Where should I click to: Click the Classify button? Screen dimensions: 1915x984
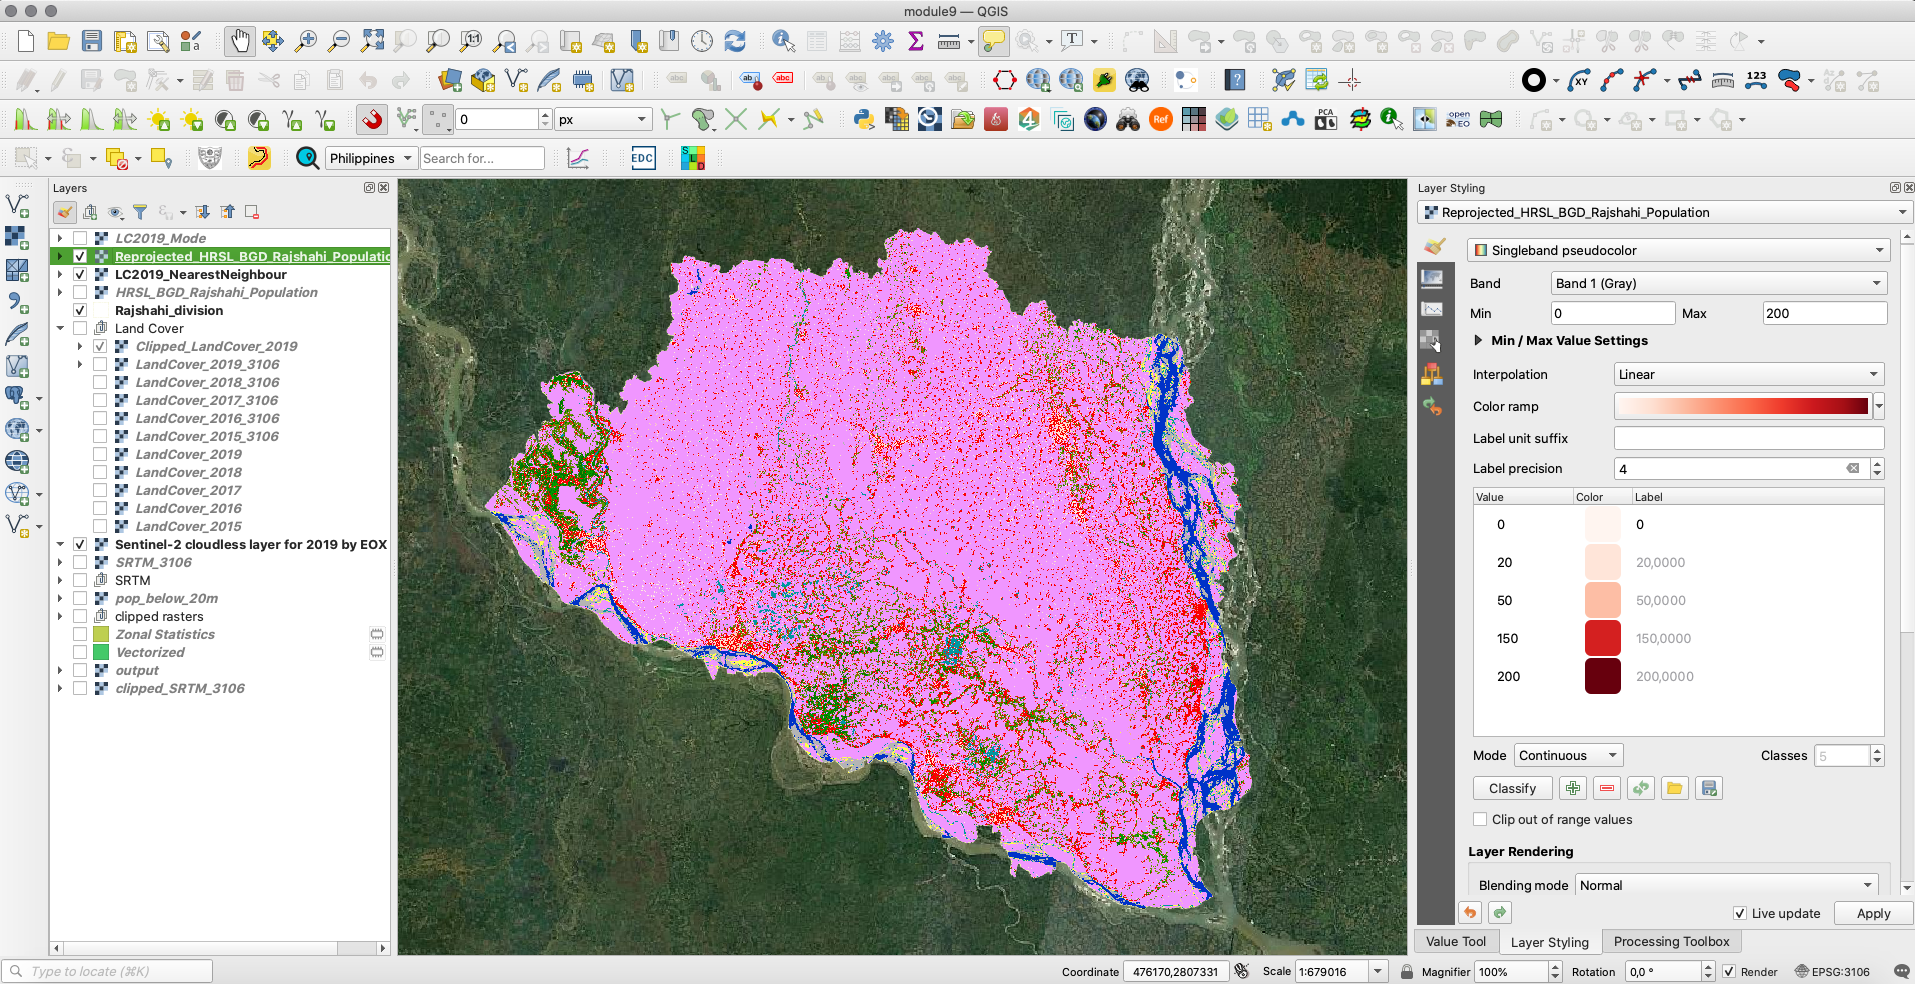point(1512,788)
